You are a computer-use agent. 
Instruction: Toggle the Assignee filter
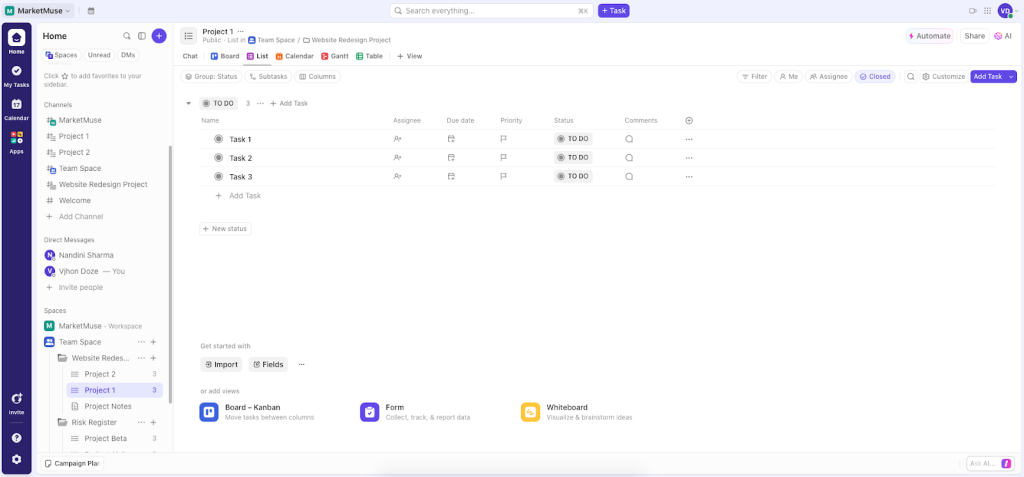click(x=828, y=76)
